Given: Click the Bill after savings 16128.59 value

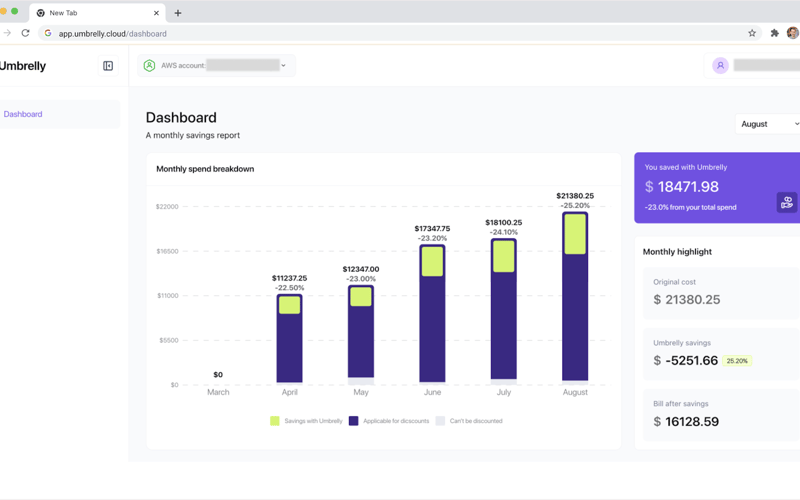Looking at the screenshot, I should (x=686, y=421).
